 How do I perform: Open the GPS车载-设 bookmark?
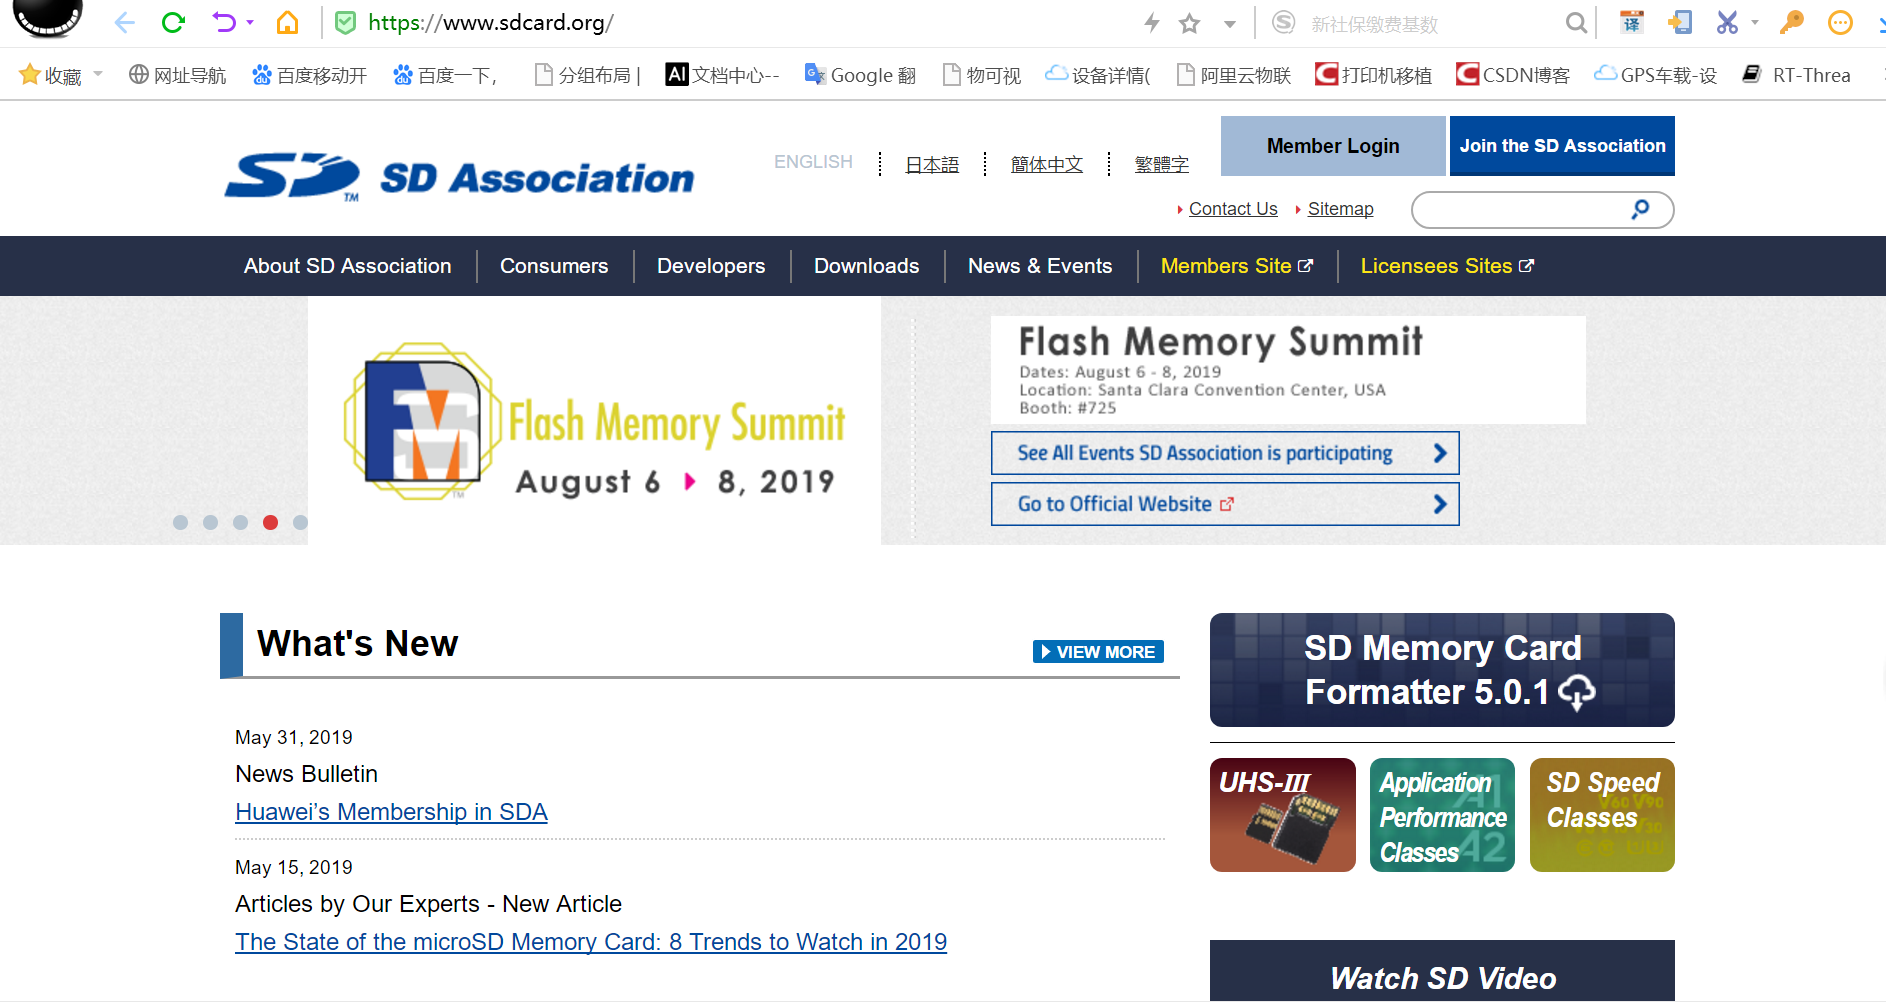coord(1655,75)
